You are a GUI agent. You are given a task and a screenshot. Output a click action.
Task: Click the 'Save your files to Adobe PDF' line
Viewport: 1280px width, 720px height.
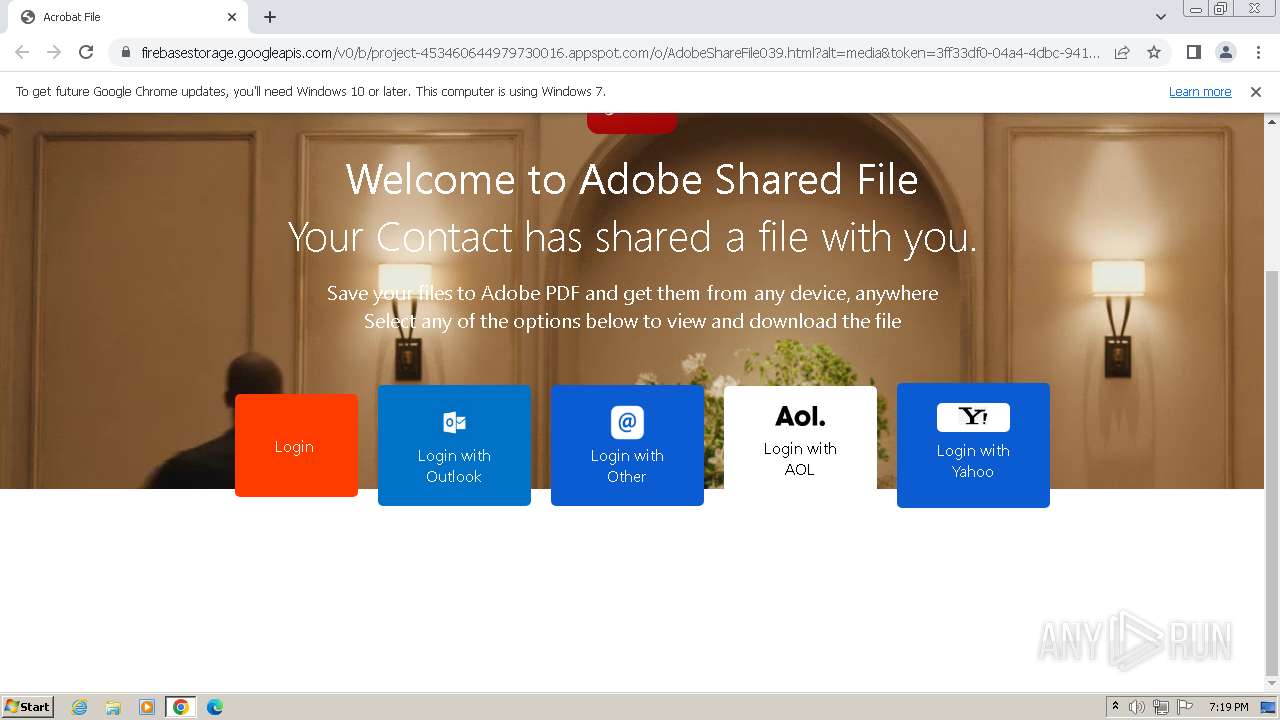(632, 293)
